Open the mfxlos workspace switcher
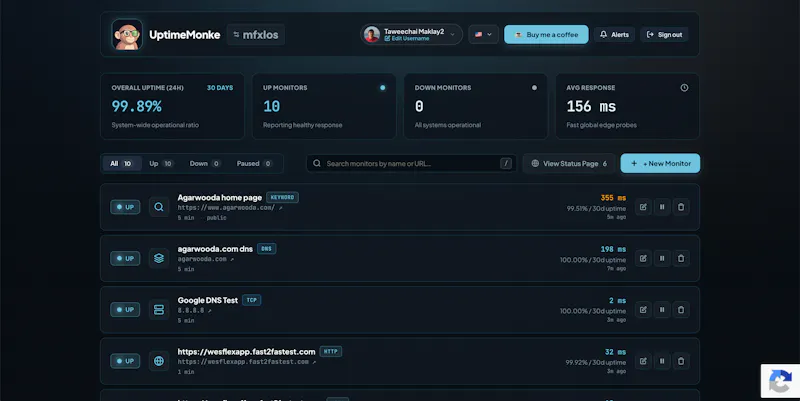 pyautogui.click(x=256, y=35)
